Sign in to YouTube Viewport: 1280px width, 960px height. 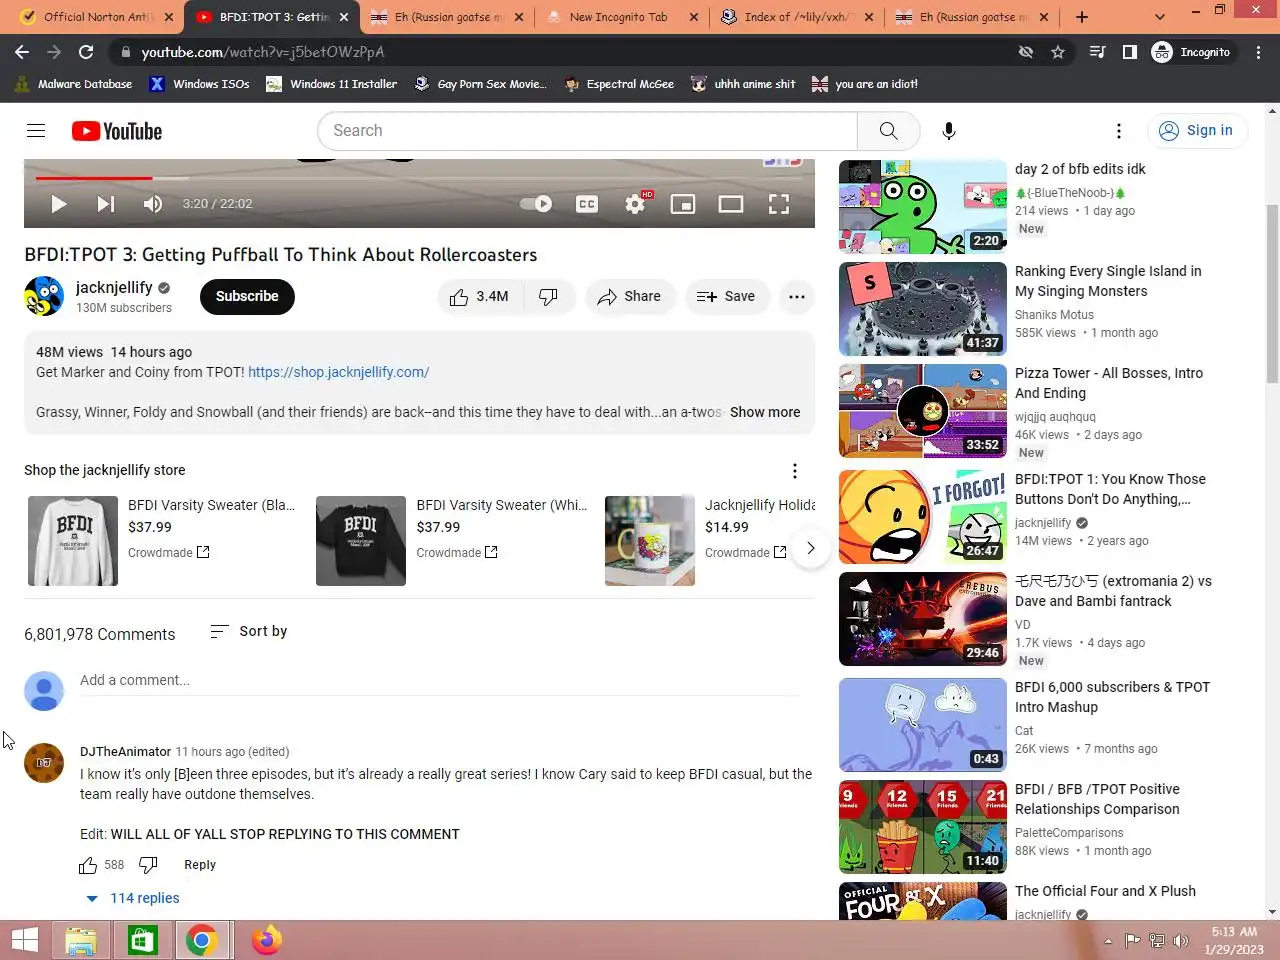coord(1197,131)
